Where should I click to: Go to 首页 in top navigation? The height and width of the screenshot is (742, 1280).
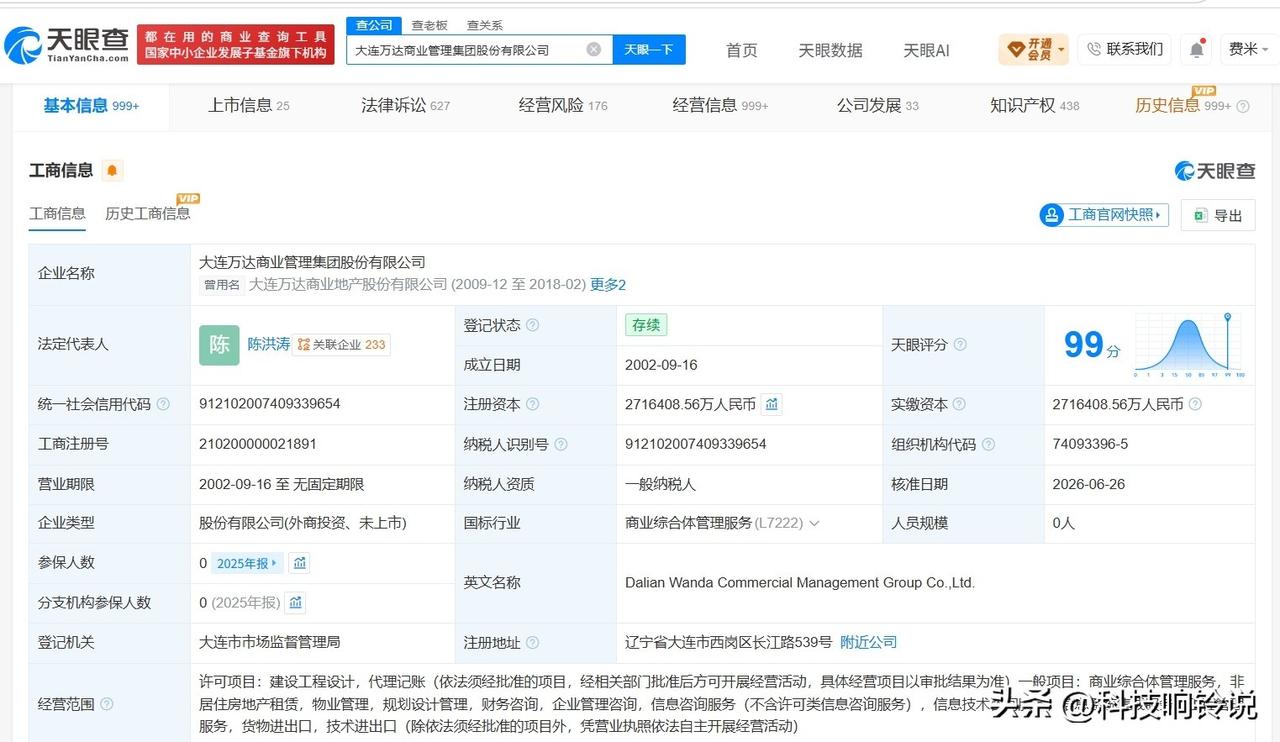(742, 50)
